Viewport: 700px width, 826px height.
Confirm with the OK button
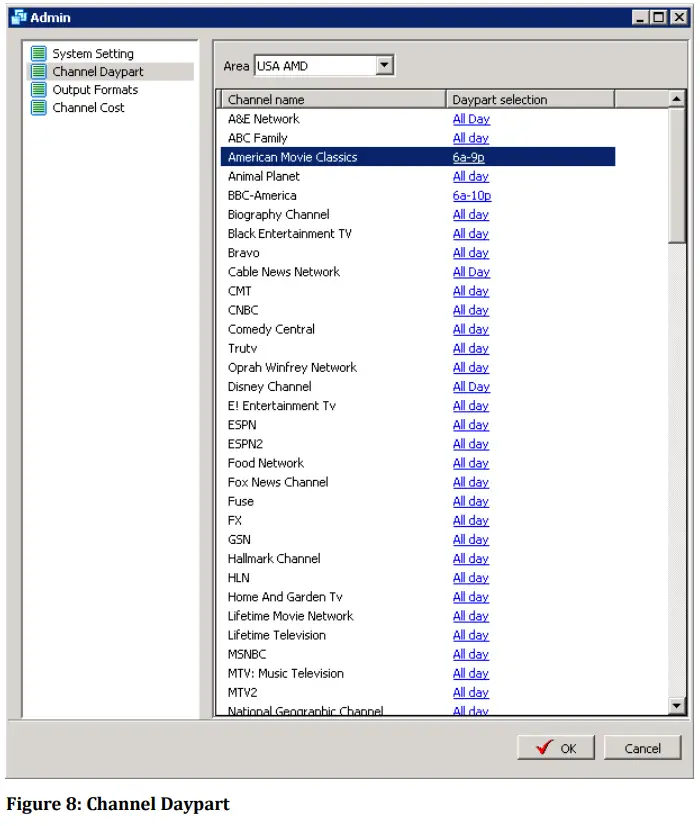(556, 748)
